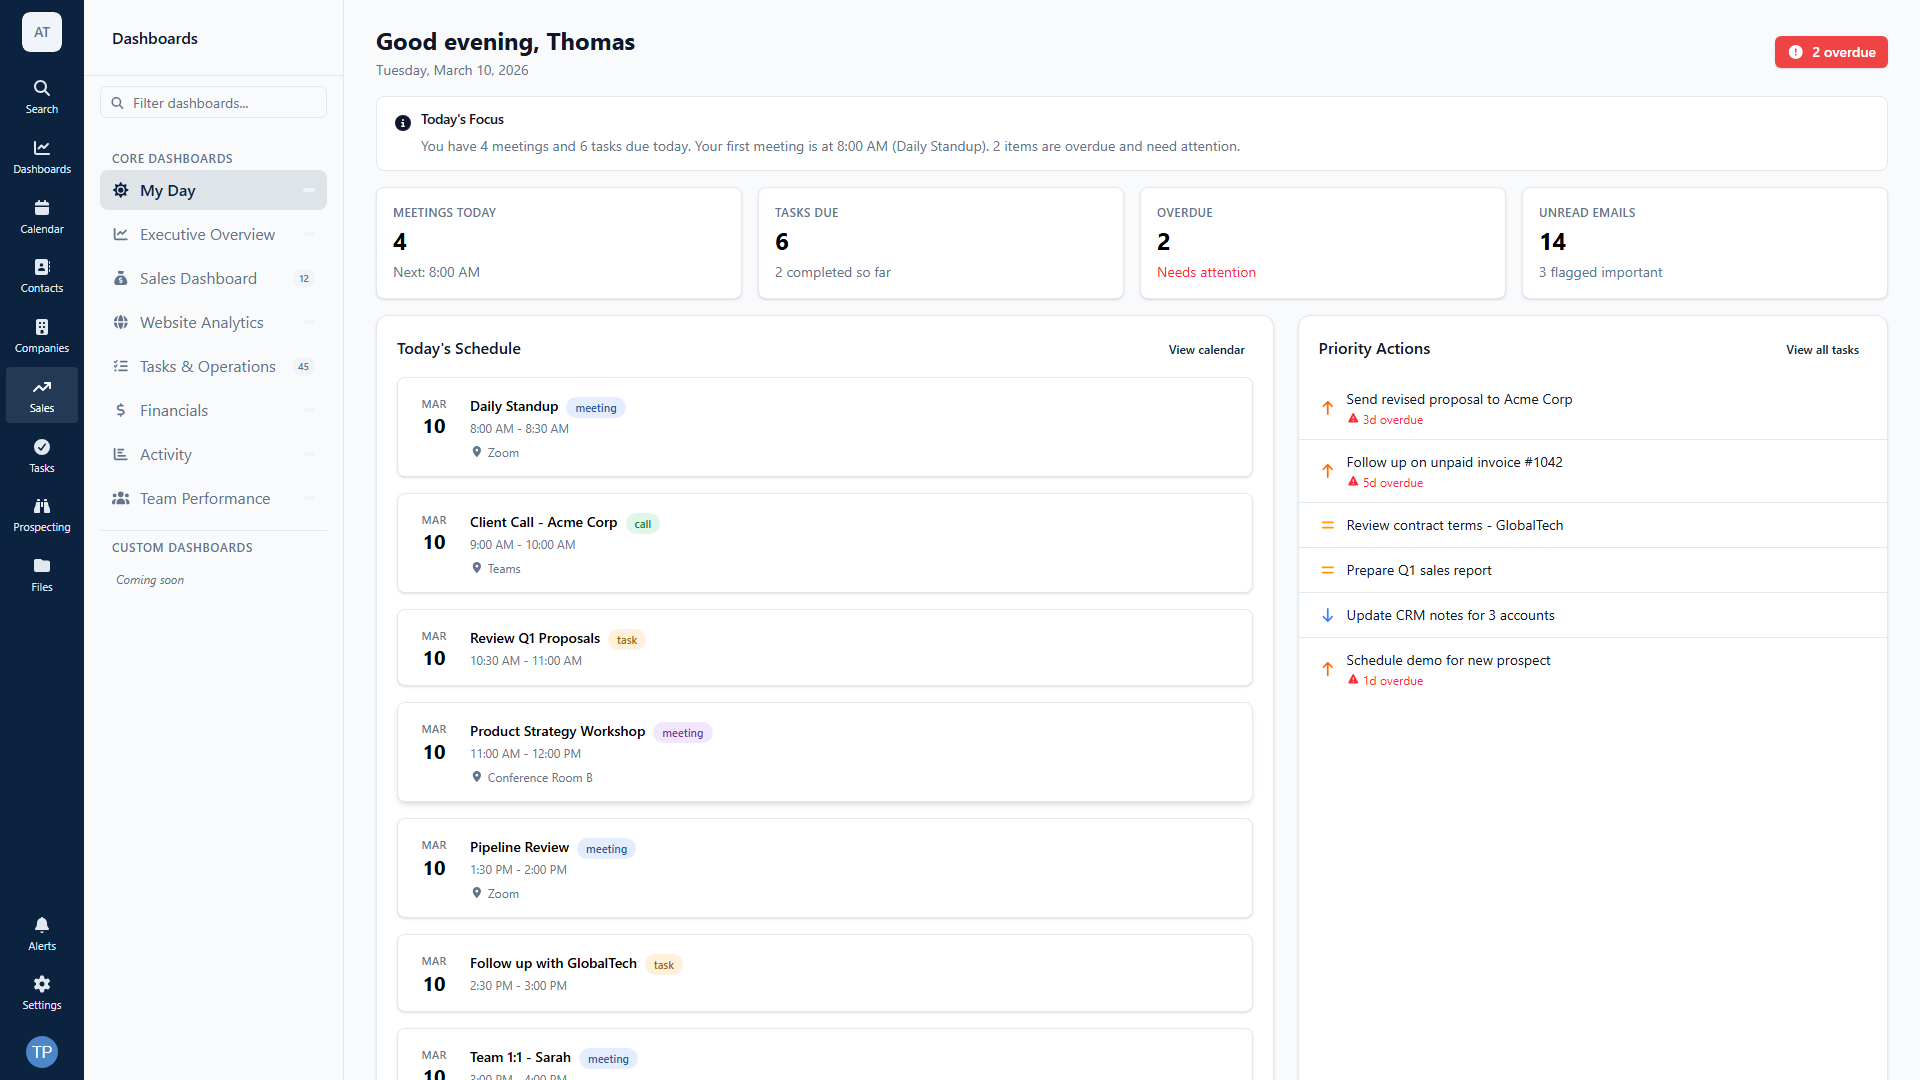Open Alerts bell icon
1920x1080 pixels.
(42, 934)
